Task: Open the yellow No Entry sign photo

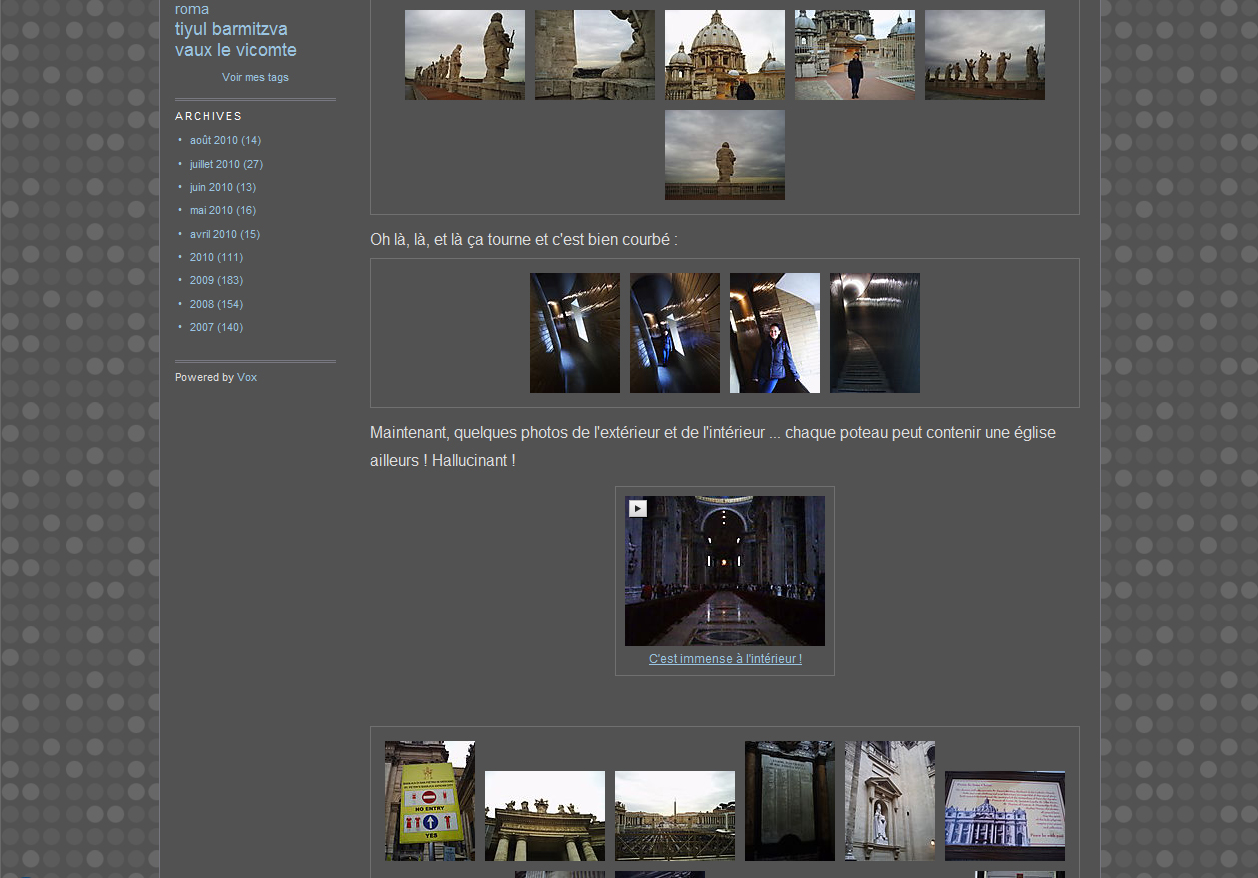Action: click(429, 800)
